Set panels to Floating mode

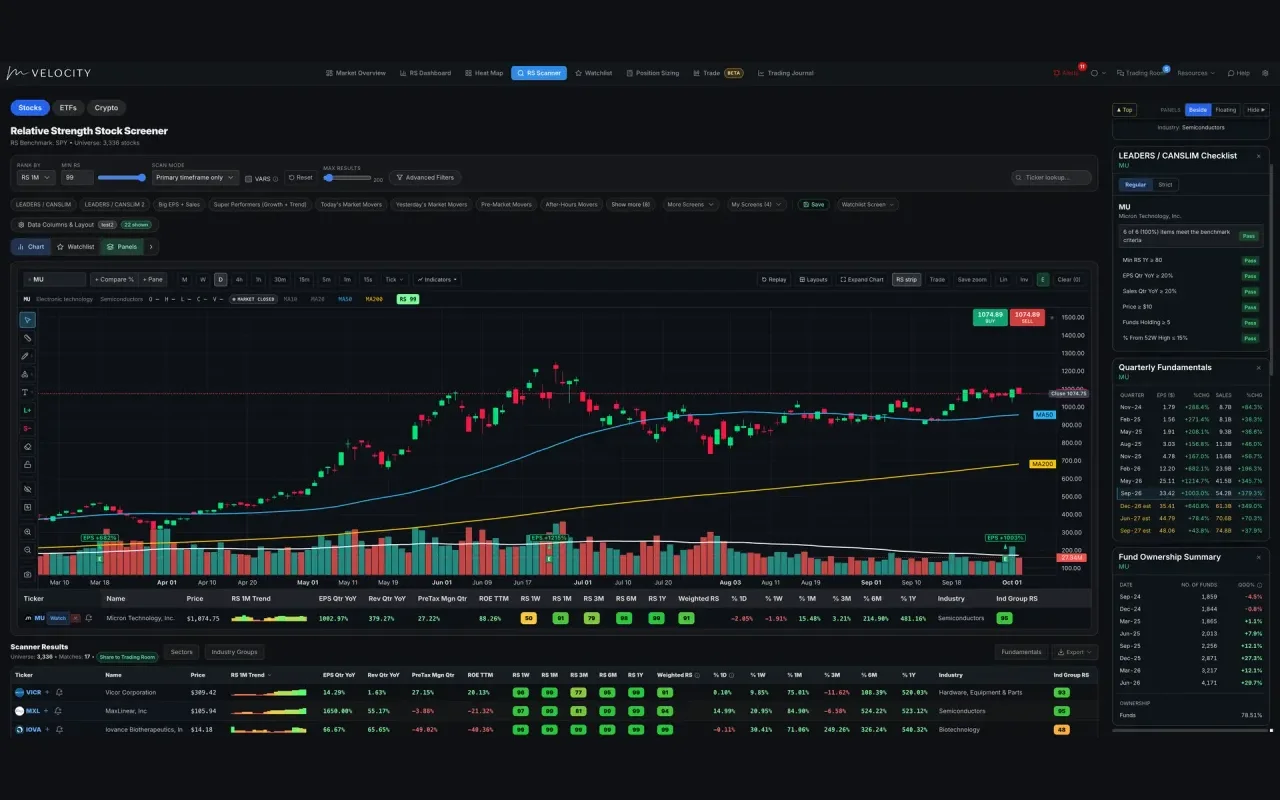pyautogui.click(x=1226, y=110)
